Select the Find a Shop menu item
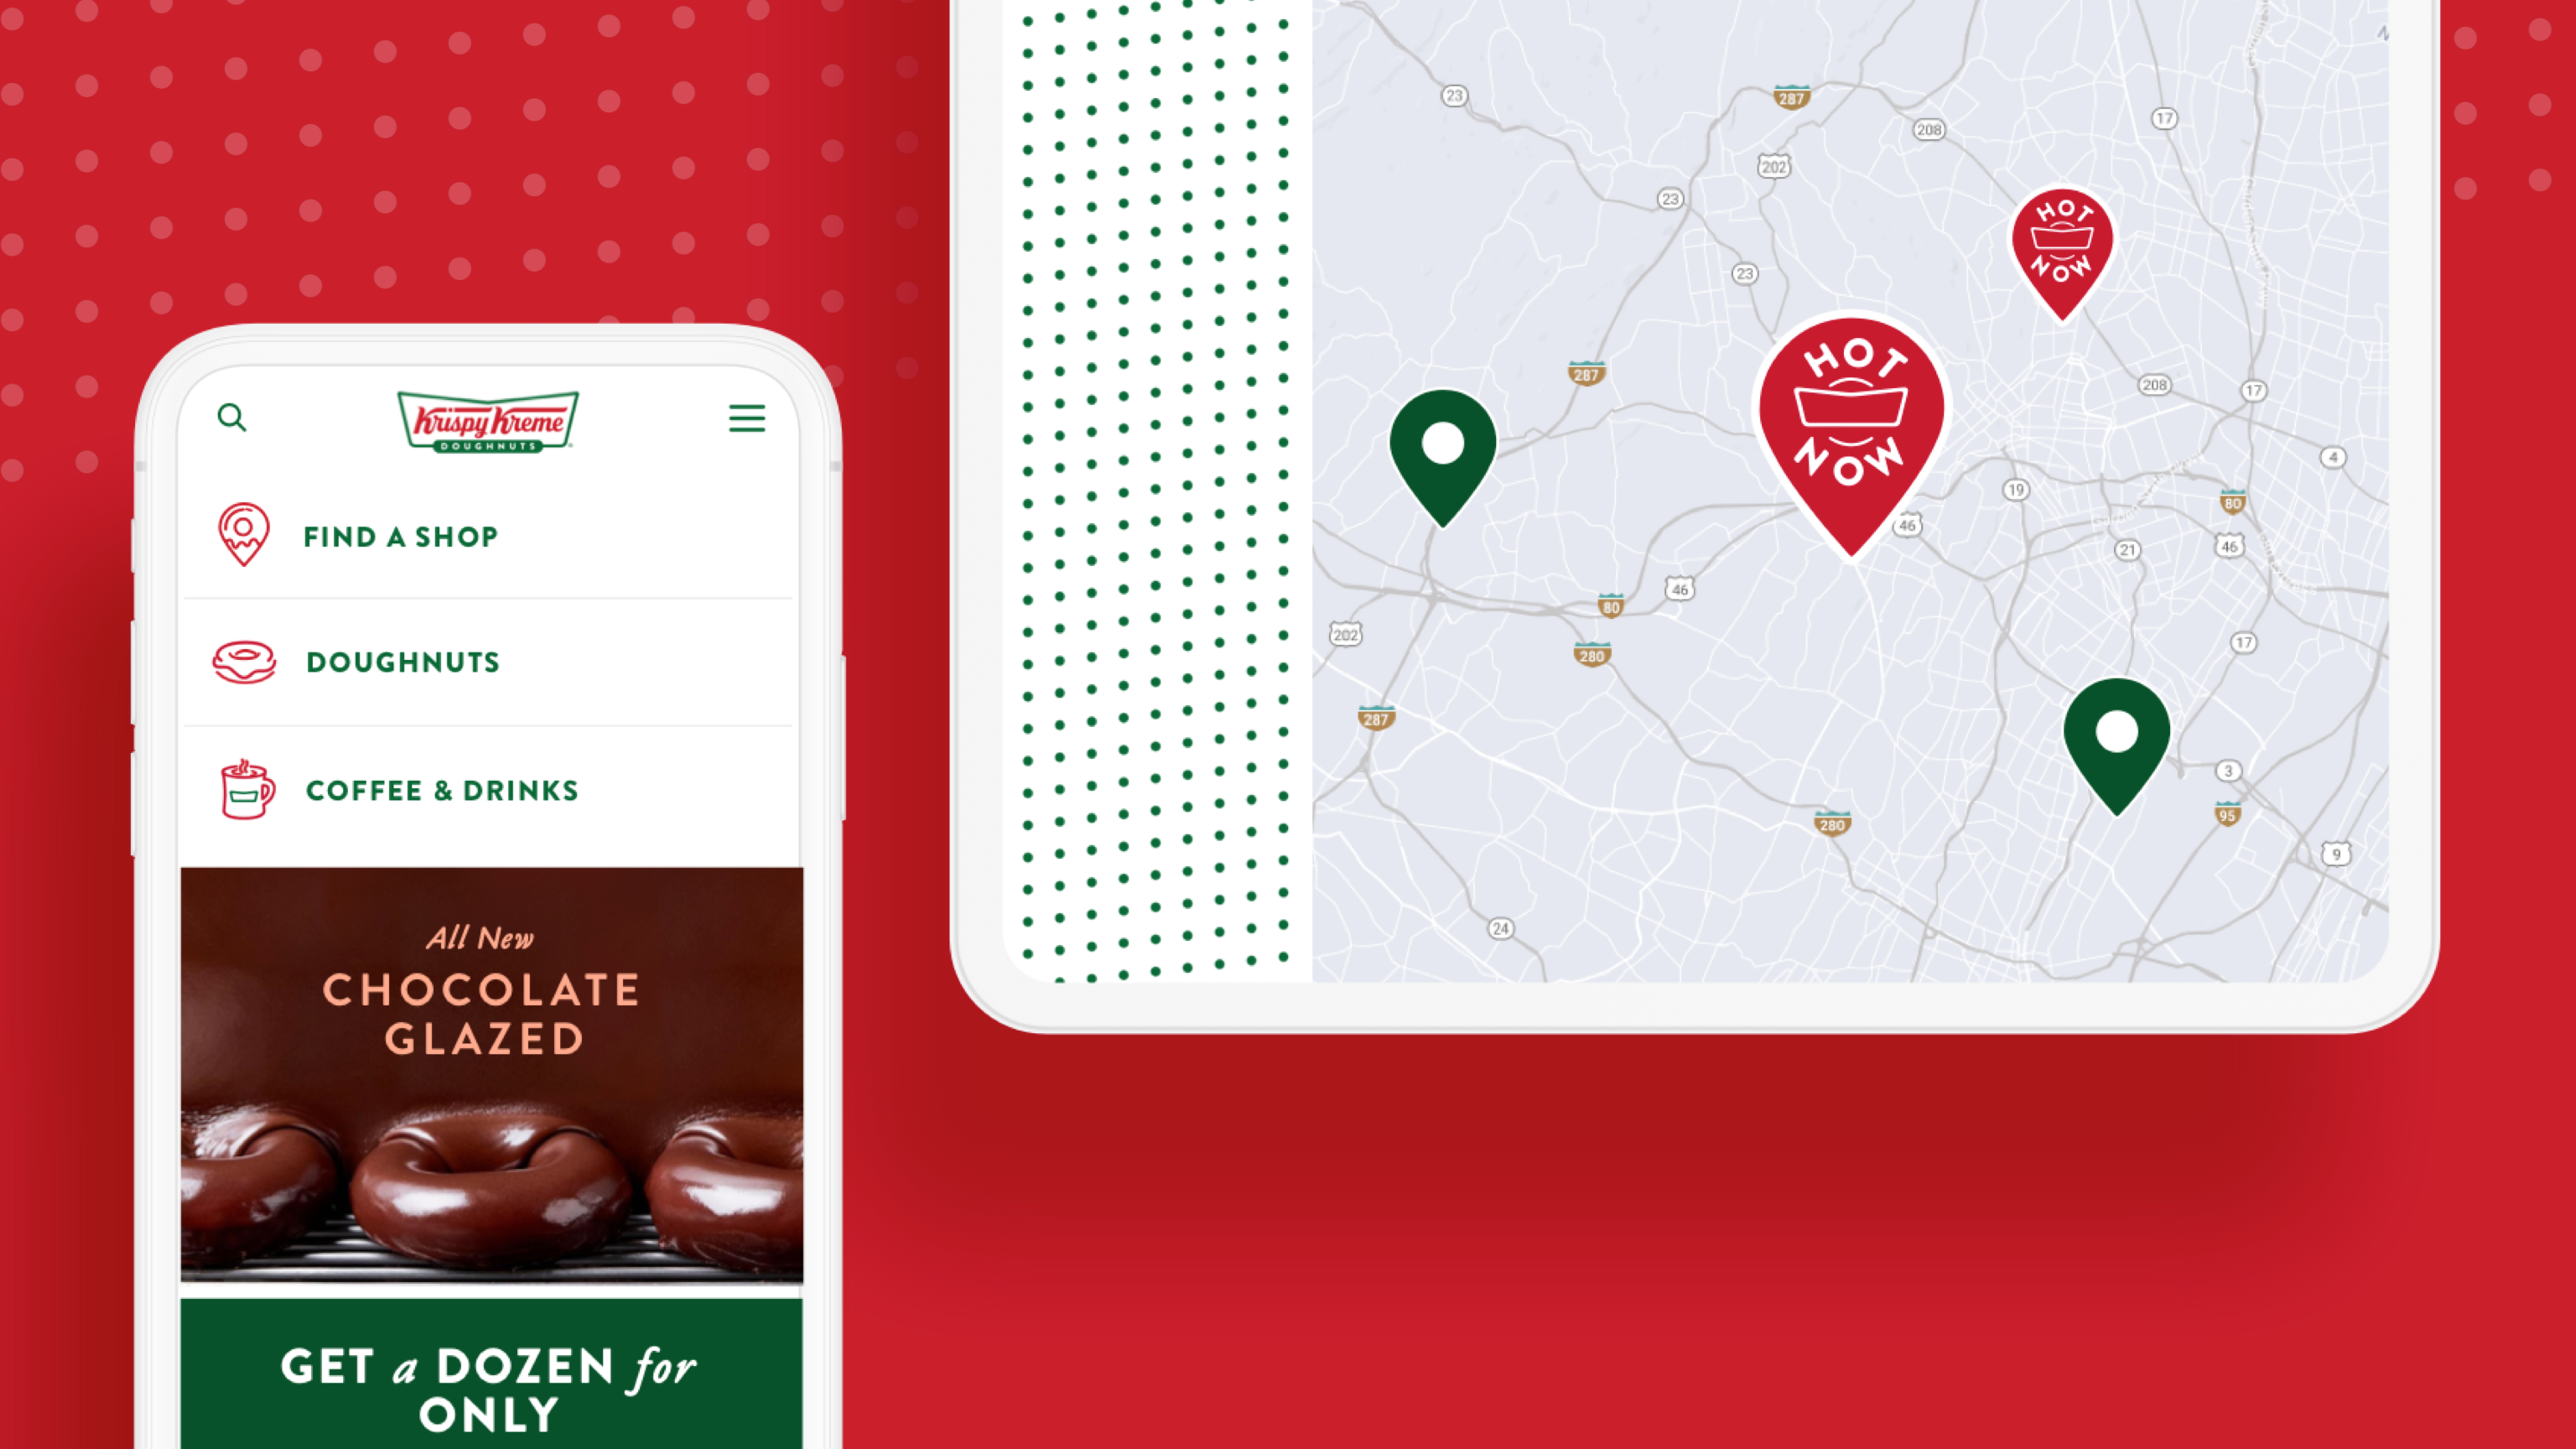 (402, 536)
